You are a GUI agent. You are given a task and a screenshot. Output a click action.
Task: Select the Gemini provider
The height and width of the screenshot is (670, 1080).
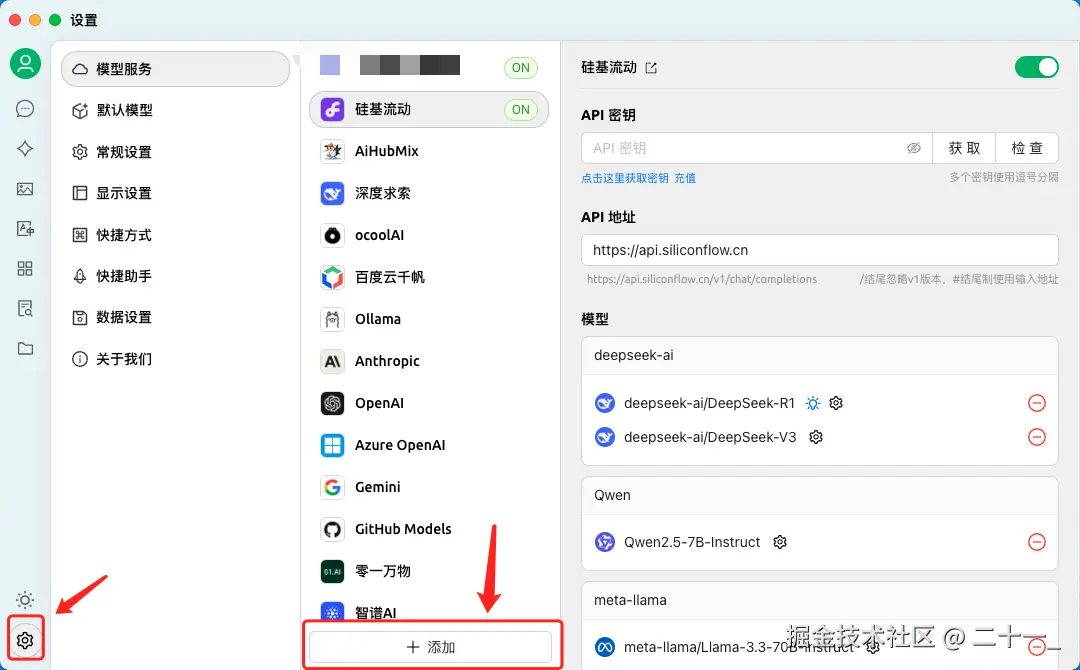428,487
